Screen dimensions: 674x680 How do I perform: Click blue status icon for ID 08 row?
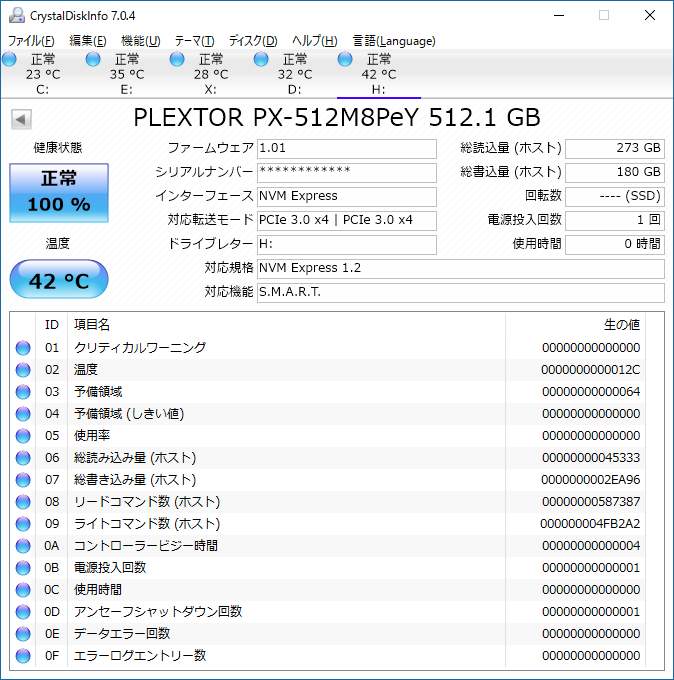tap(23, 502)
